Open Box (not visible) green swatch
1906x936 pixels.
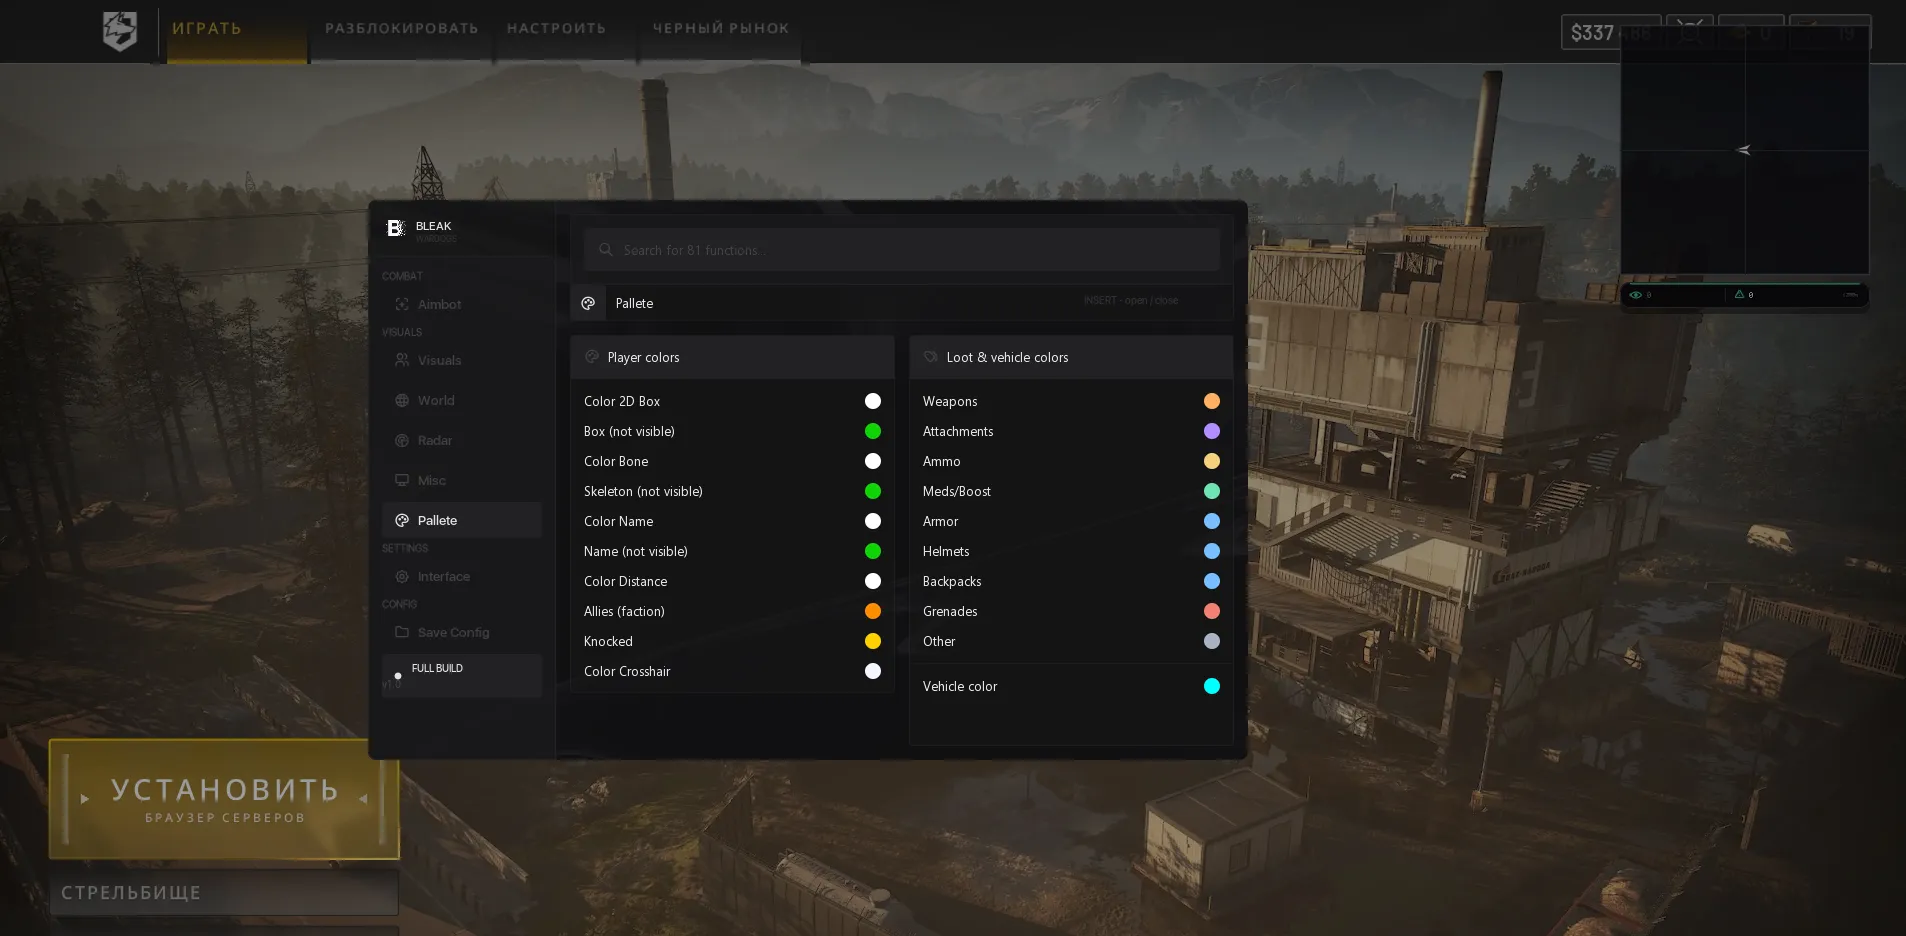point(873,431)
